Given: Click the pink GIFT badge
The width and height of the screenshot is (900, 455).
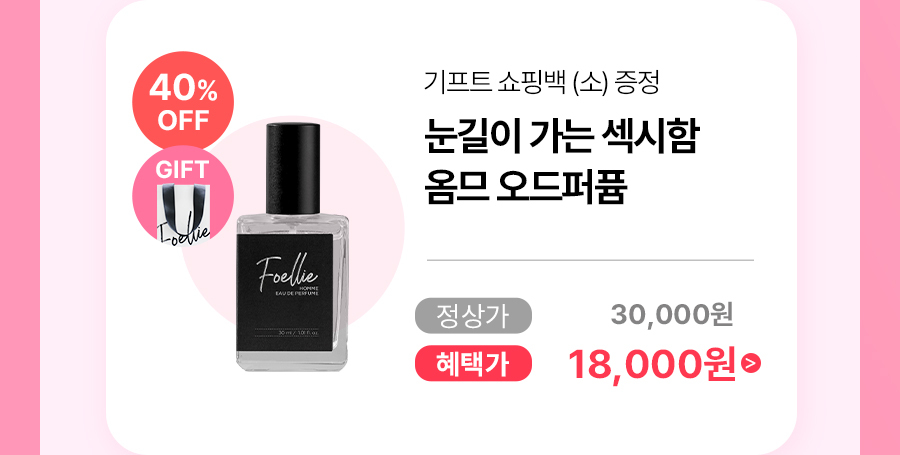Looking at the screenshot, I should (x=183, y=195).
